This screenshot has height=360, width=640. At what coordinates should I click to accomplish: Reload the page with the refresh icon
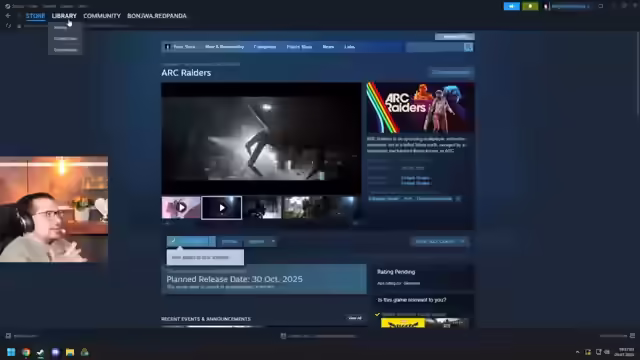[x=8, y=26]
